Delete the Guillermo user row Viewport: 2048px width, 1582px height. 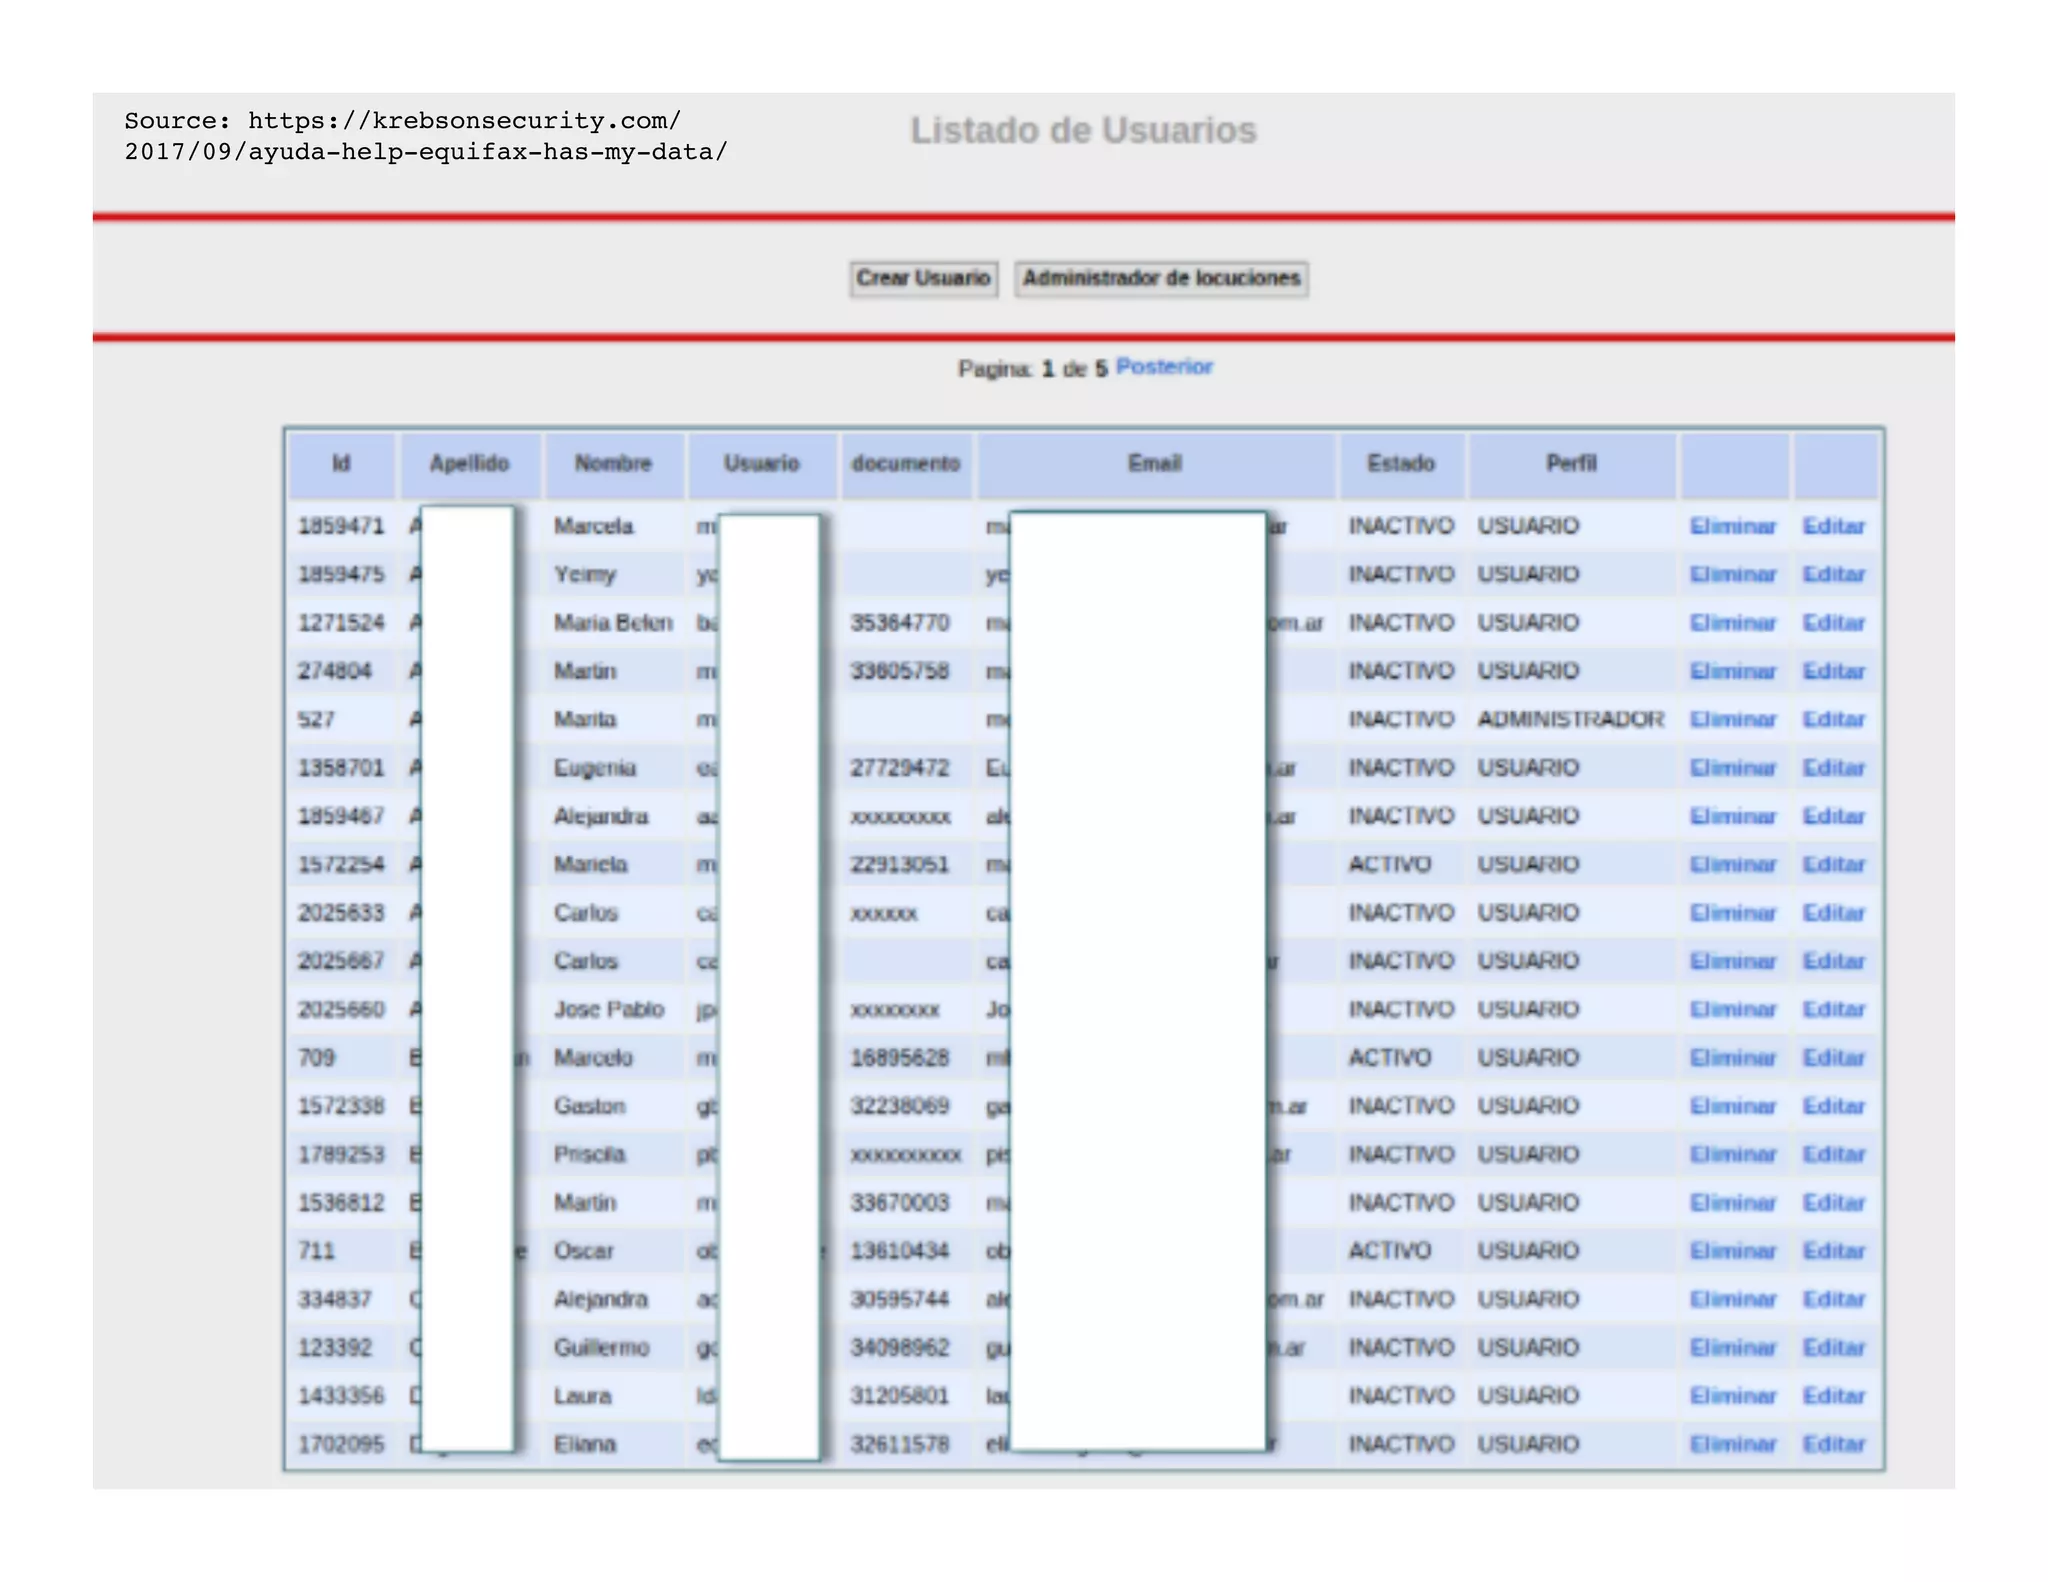coord(1733,1348)
